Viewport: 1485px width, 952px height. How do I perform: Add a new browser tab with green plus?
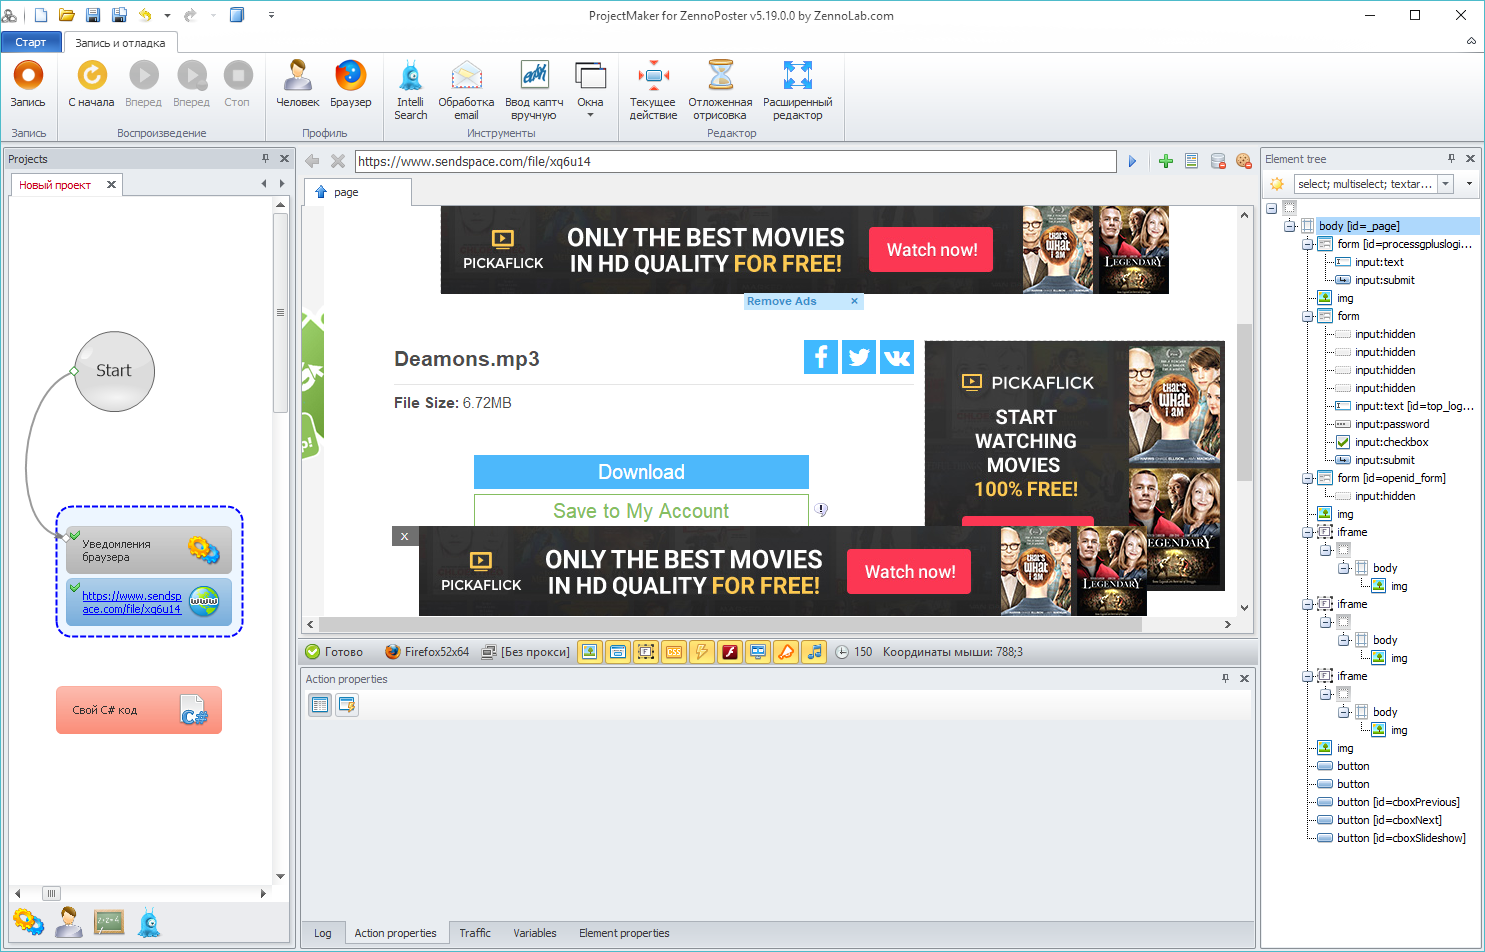click(x=1166, y=161)
